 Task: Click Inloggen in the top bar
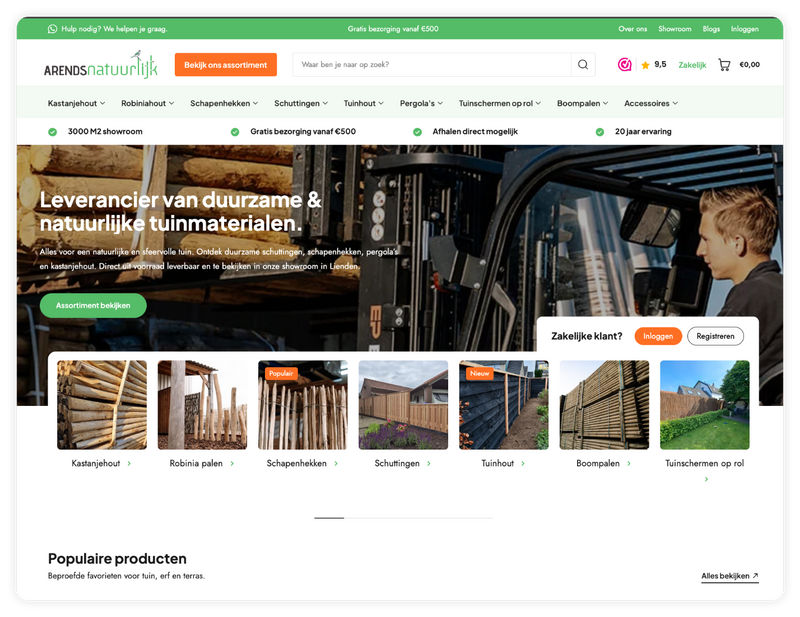tap(744, 29)
